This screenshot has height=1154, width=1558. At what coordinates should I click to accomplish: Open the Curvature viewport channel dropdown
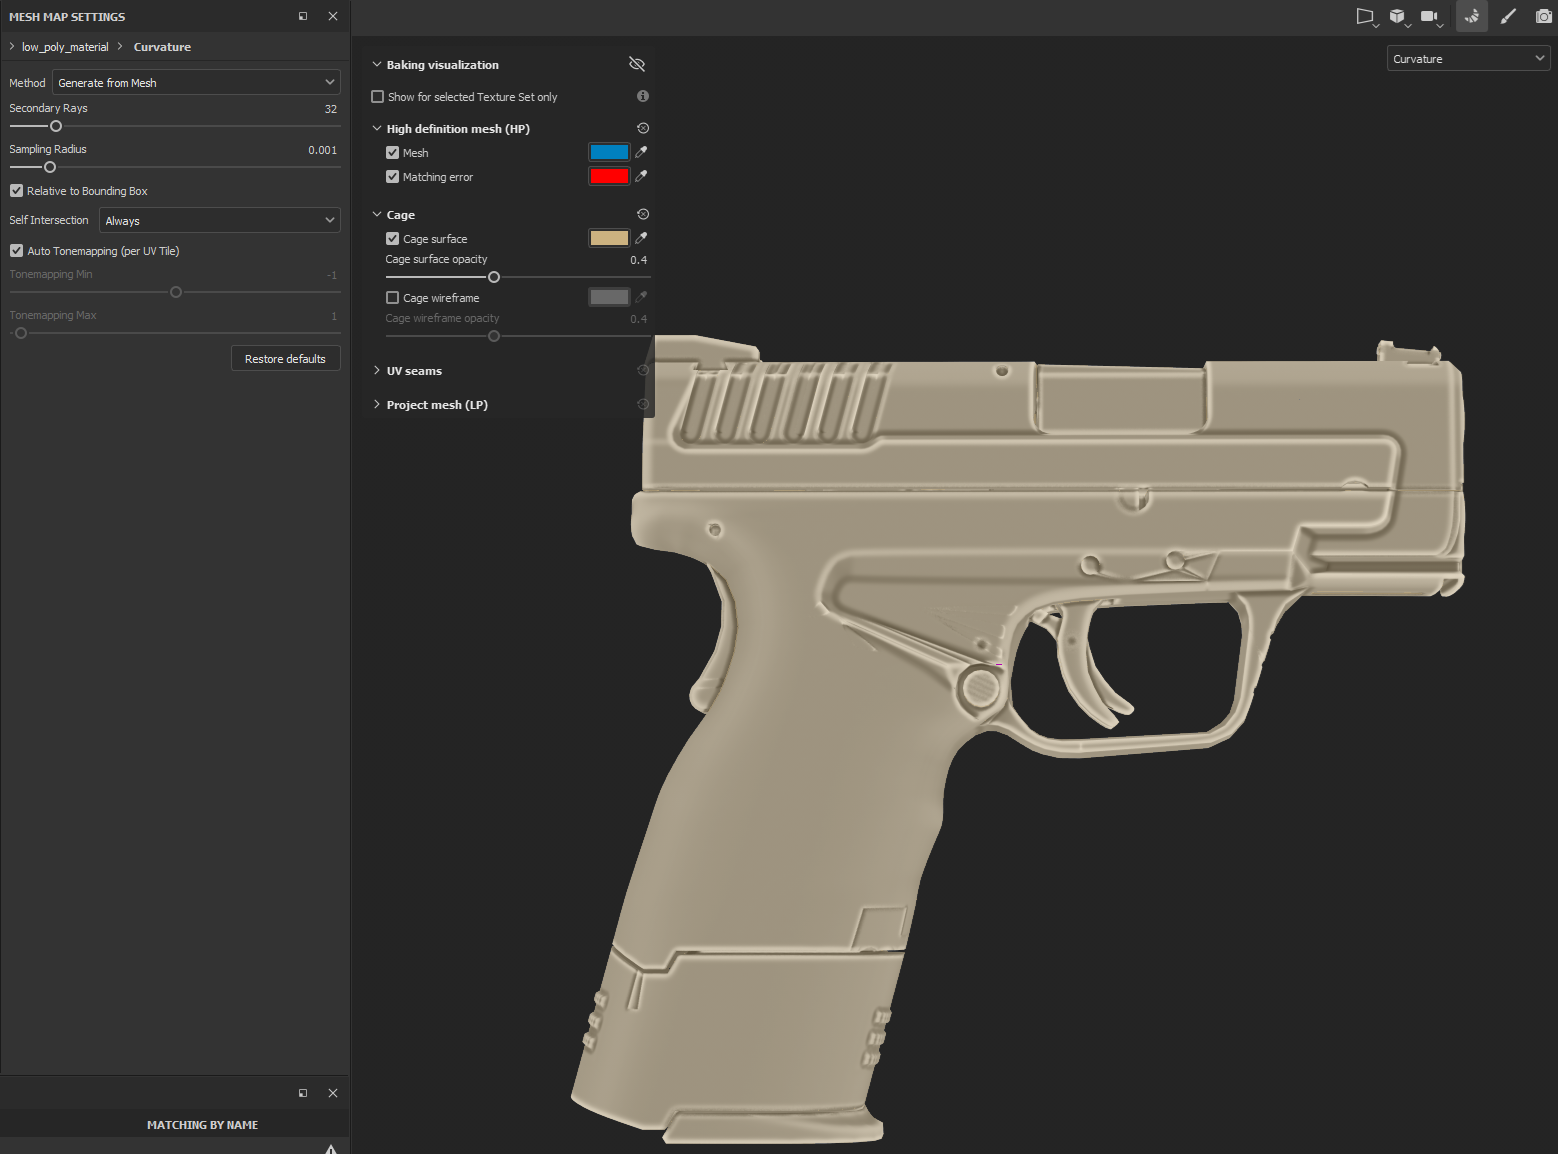pyautogui.click(x=1467, y=59)
